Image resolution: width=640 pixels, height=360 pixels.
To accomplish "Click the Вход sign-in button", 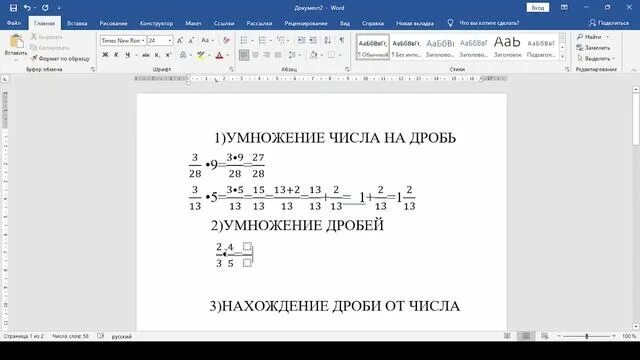I will pos(538,8).
